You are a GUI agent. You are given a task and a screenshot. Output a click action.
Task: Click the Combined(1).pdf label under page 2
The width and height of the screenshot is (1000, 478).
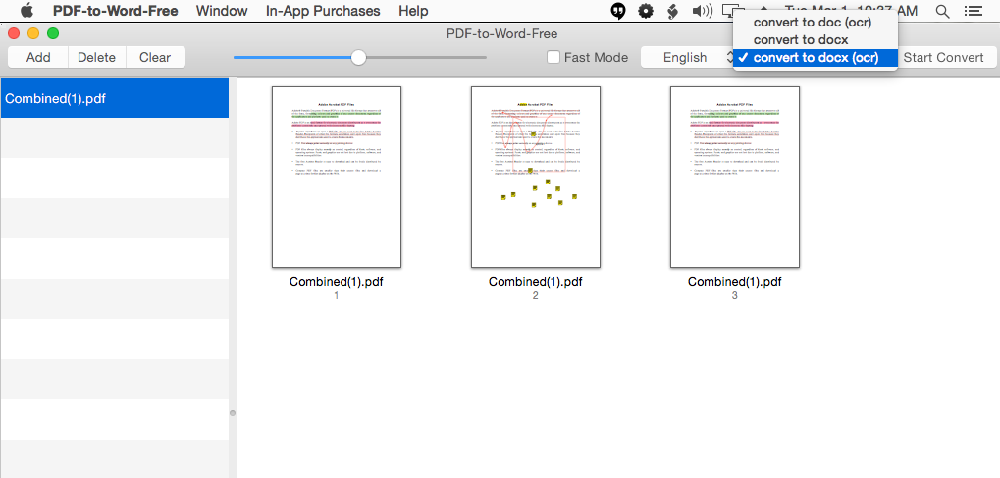536,282
